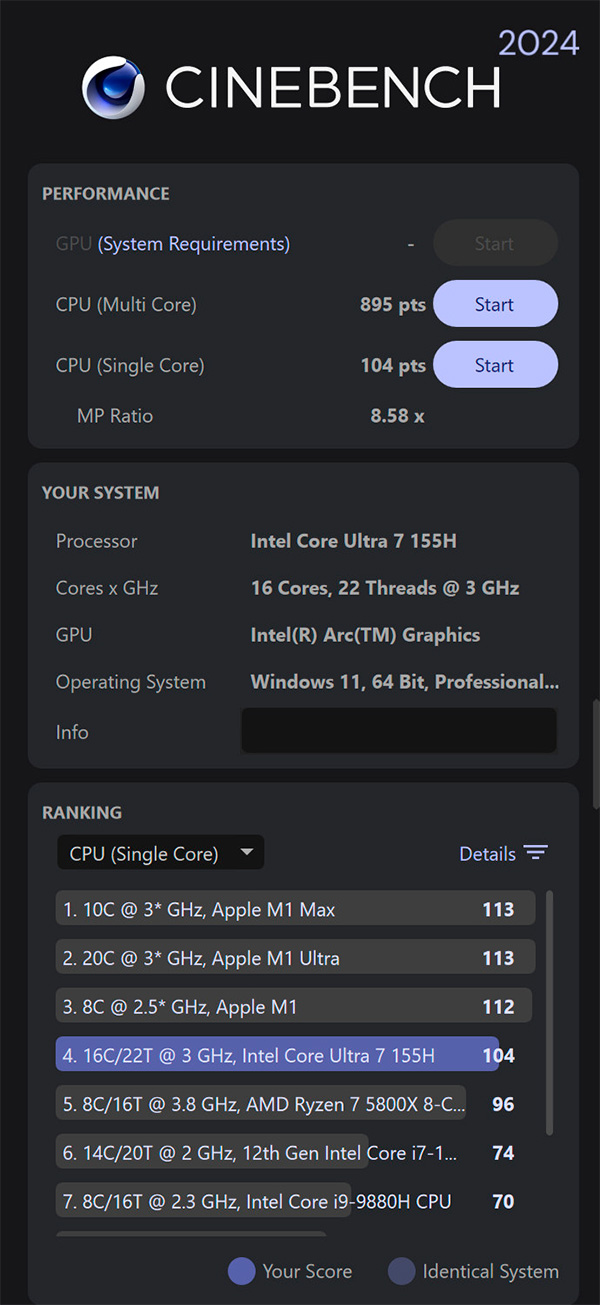
Task: Click the Details filter lines icon
Action: 536,853
